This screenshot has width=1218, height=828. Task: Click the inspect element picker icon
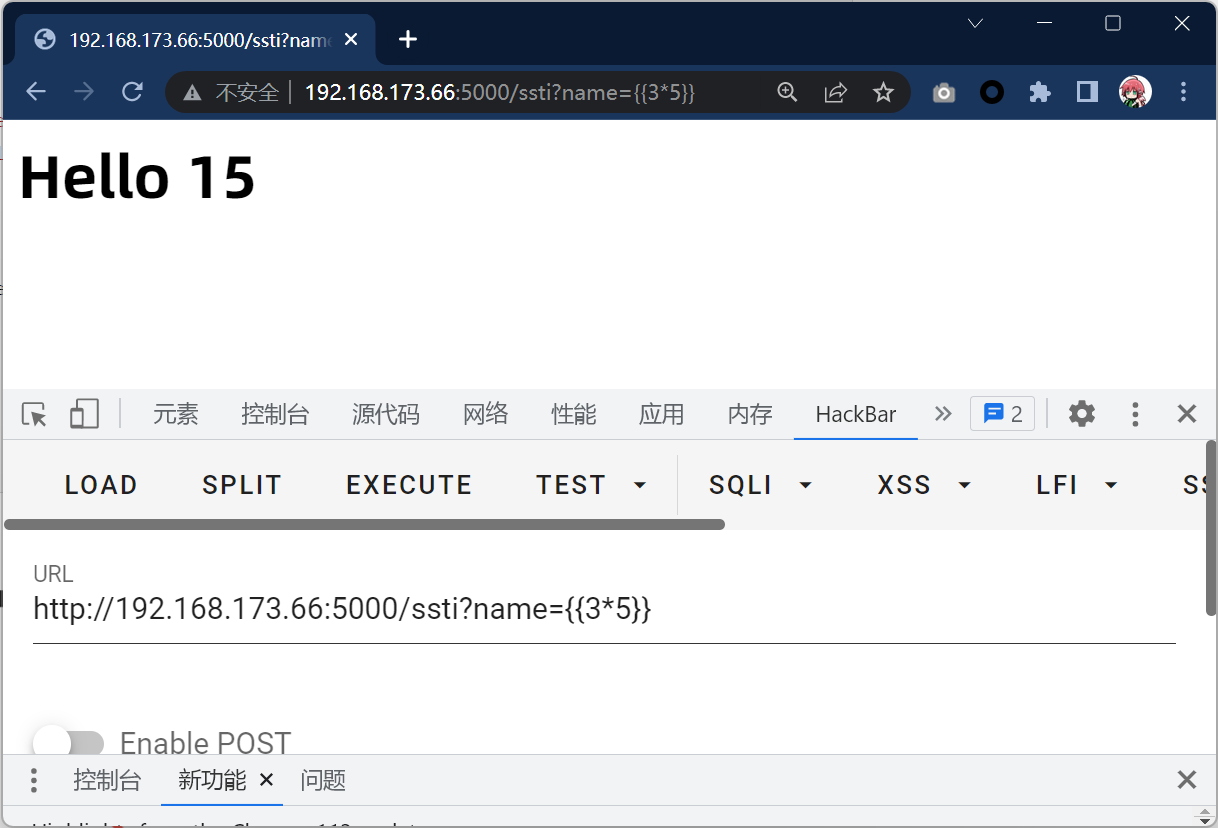34,414
